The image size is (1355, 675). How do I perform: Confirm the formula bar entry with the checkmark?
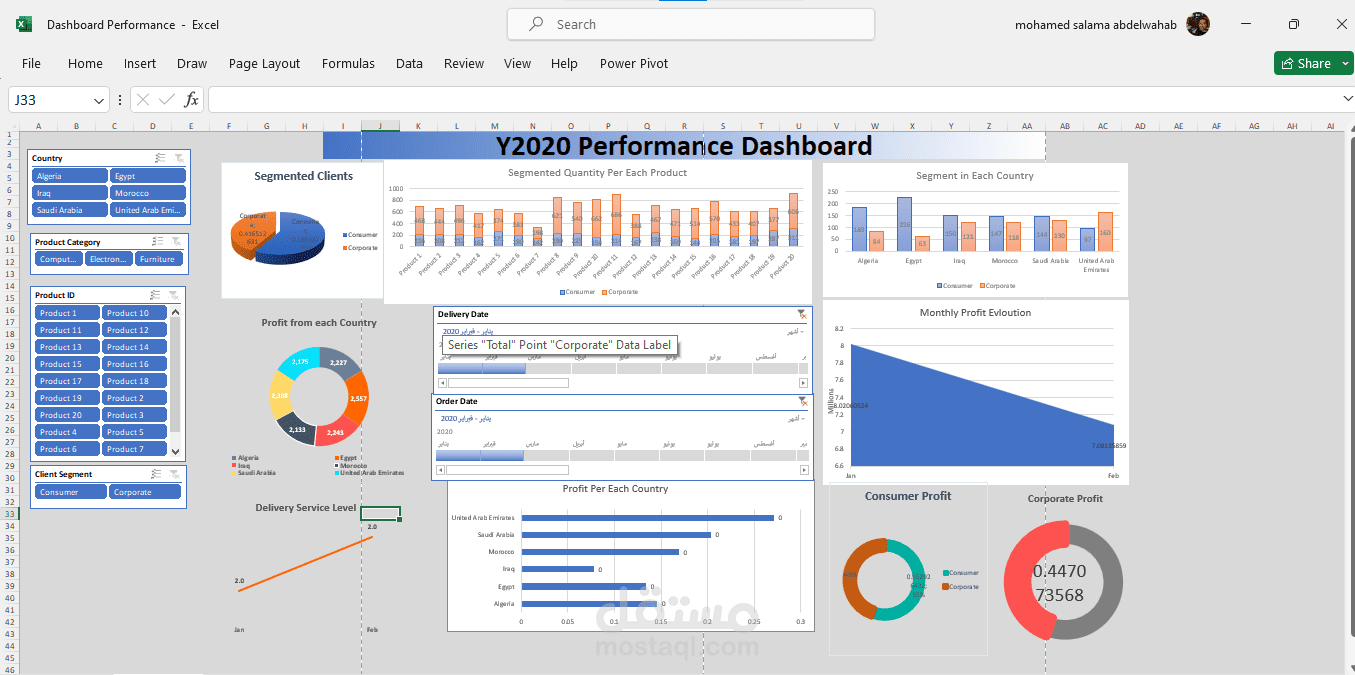(x=167, y=100)
